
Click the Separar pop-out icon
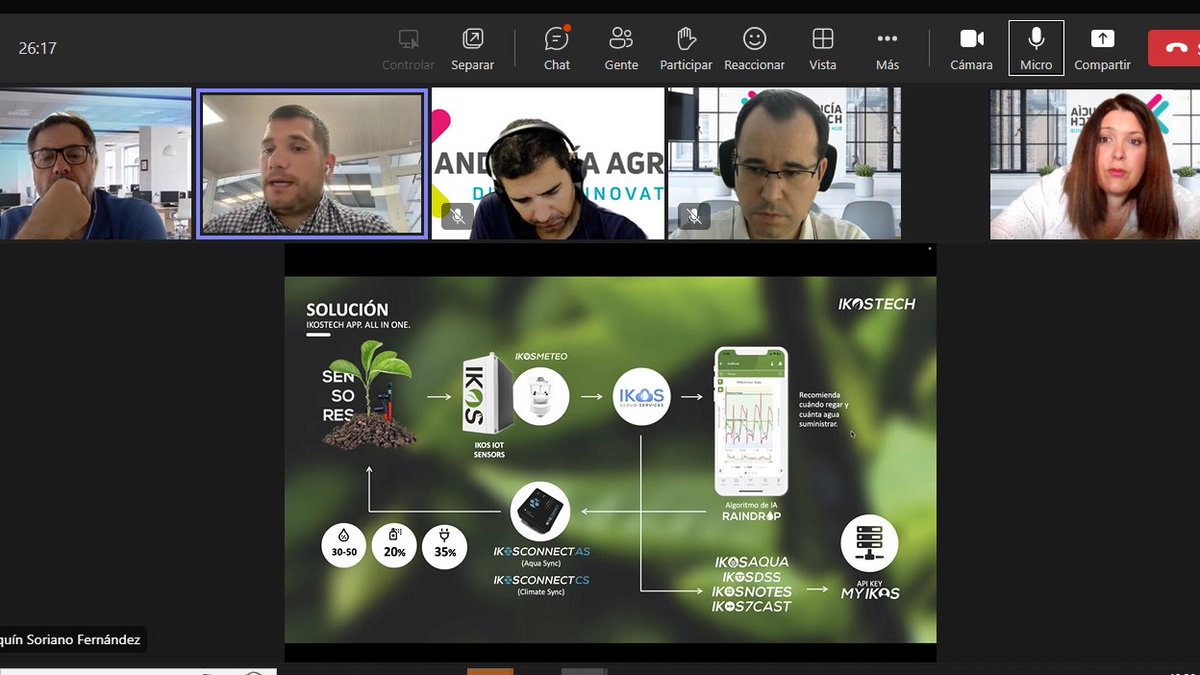[x=473, y=39]
